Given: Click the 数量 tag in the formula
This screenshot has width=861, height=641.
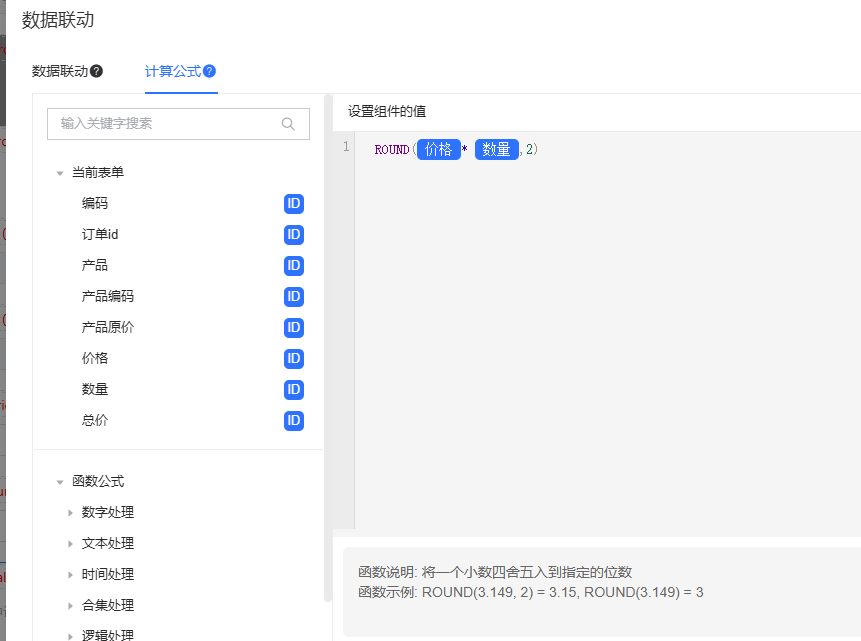Looking at the screenshot, I should [496, 149].
